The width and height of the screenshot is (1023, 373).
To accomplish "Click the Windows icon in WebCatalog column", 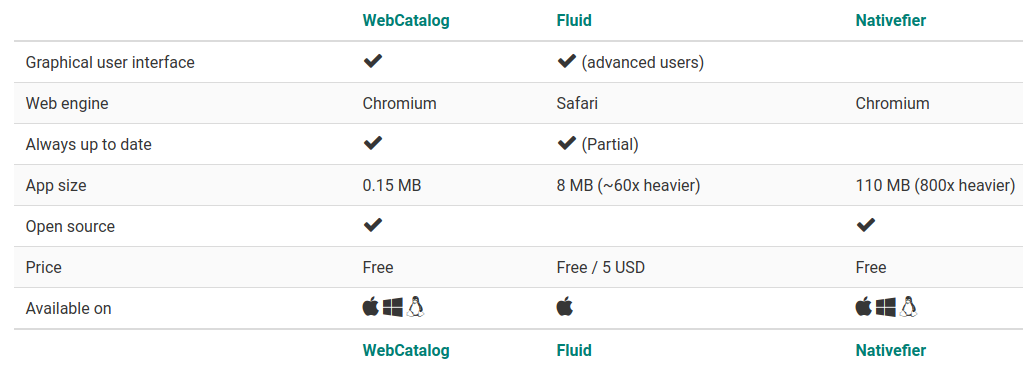I will pyautogui.click(x=393, y=307).
